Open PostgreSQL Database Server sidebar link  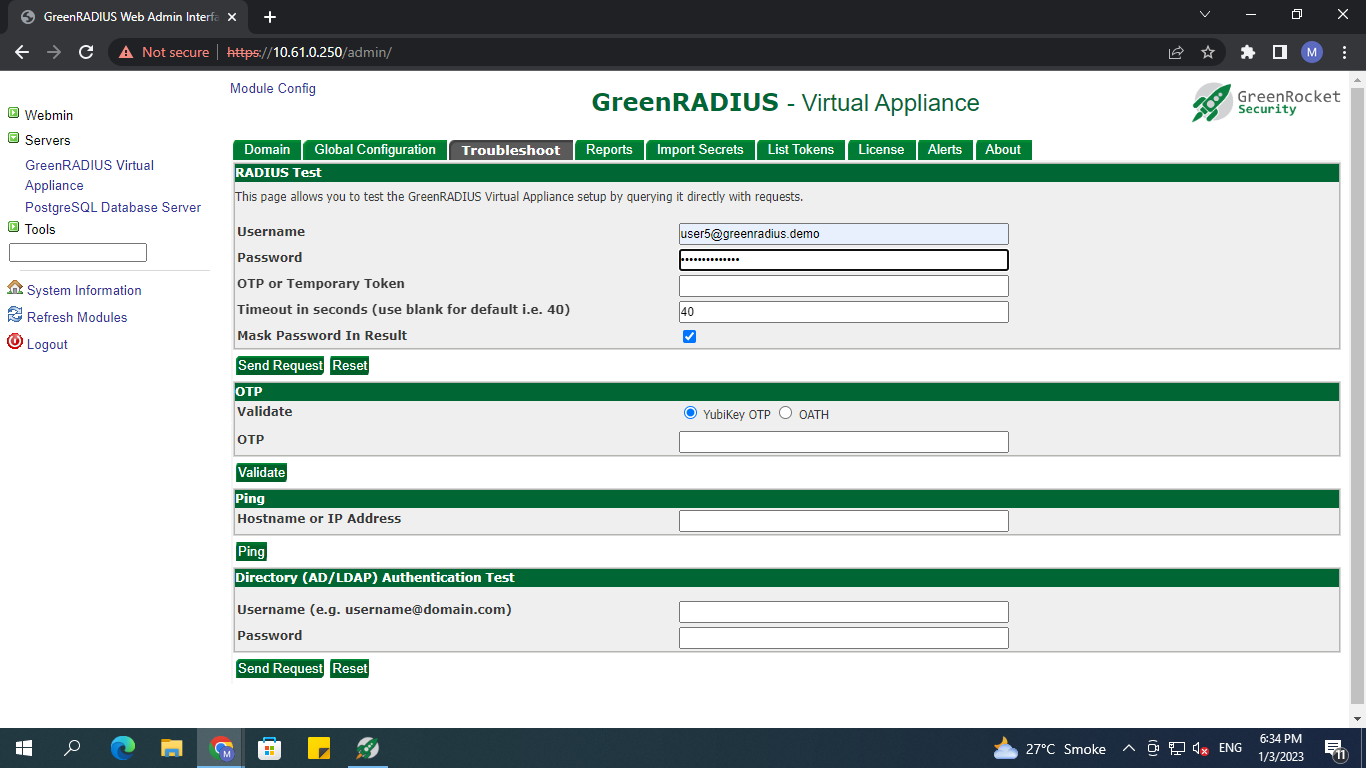pos(113,207)
